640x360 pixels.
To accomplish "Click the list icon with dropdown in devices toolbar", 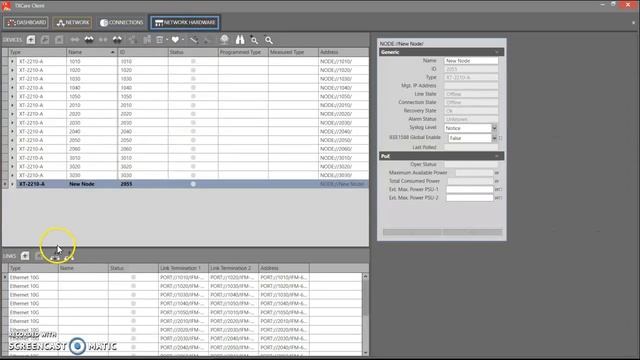I will 161,40.
